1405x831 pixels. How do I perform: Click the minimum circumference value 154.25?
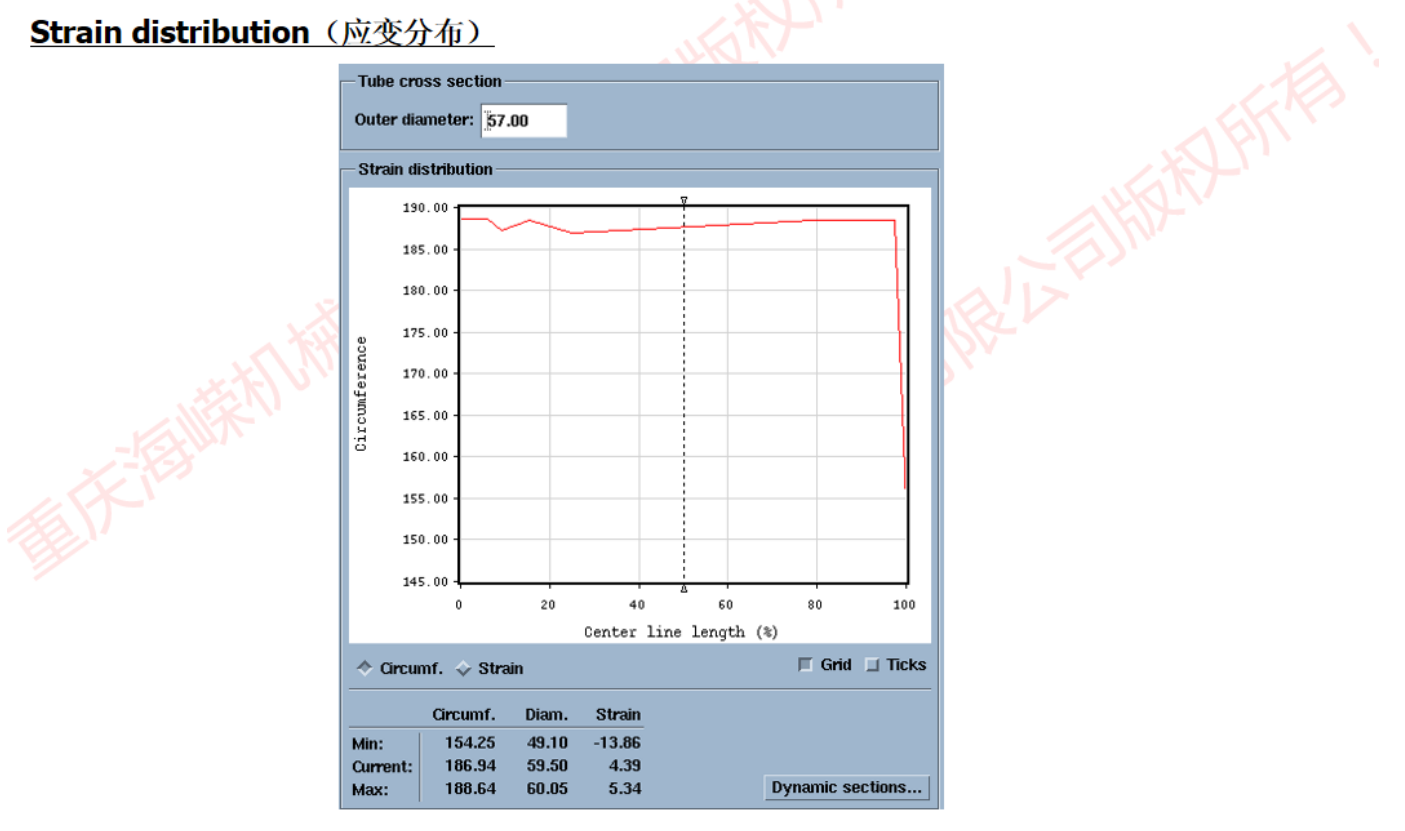(463, 743)
